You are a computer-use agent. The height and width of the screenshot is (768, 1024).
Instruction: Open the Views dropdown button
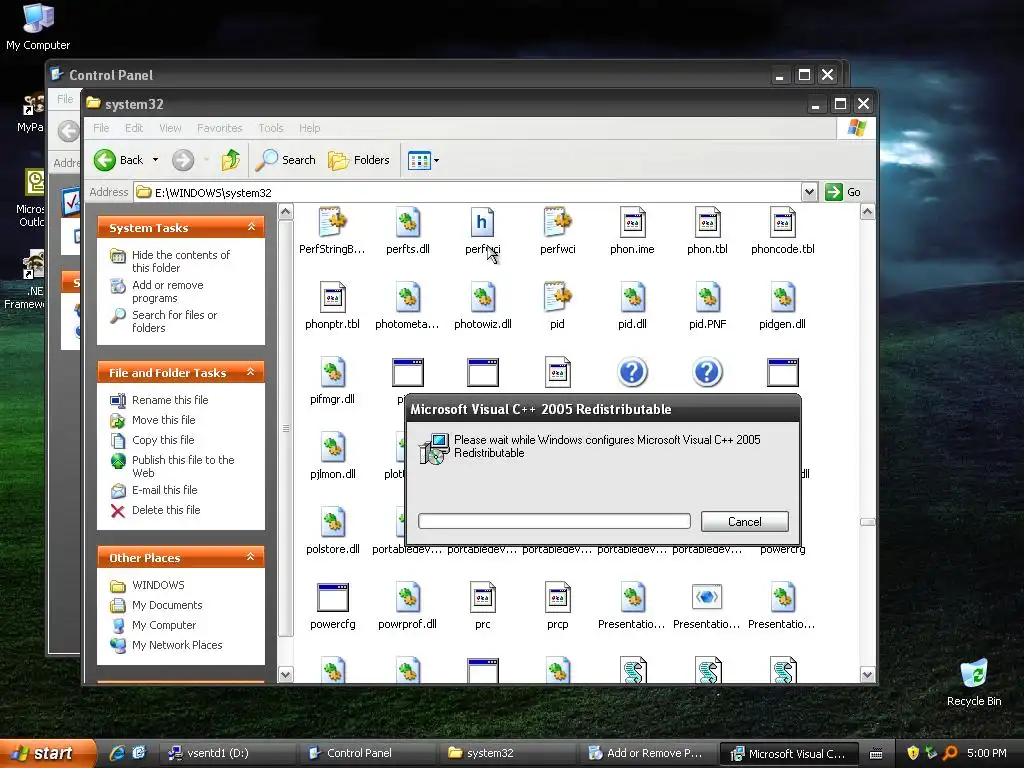pyautogui.click(x=423, y=160)
